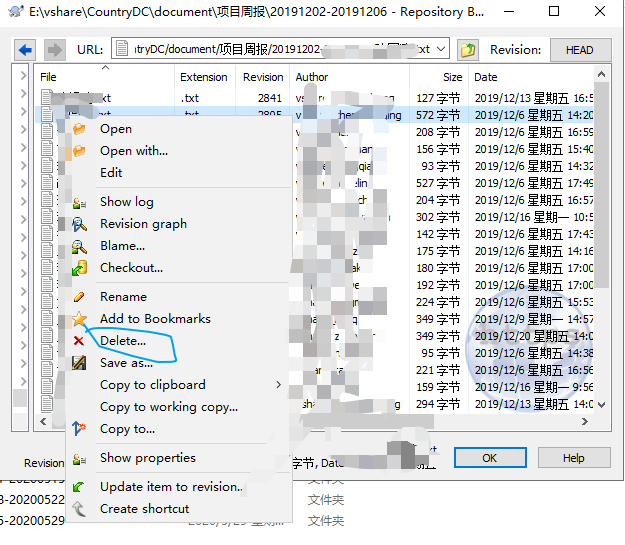Click the document icon in URL field
The image size is (625, 545).
point(122,49)
